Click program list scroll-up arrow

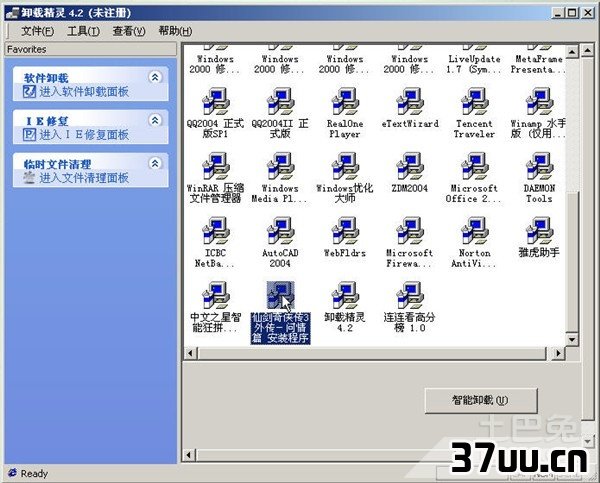tap(572, 52)
